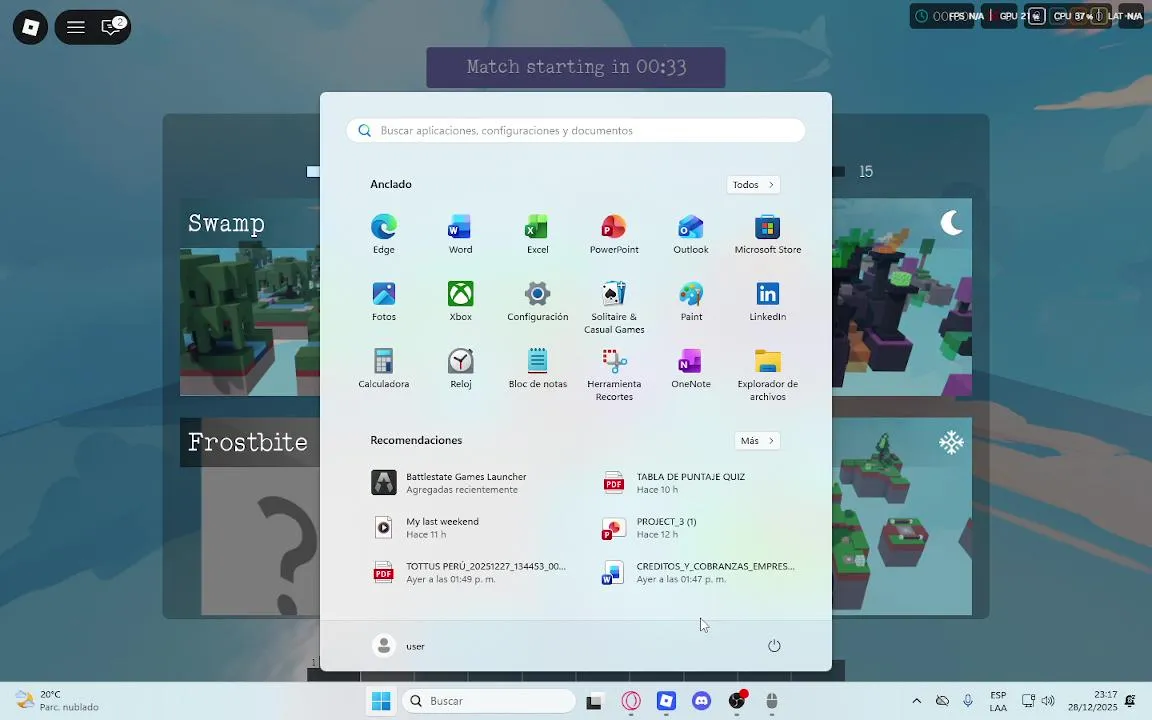This screenshot has height=720, width=1152.
Task: Vote for the Frostbite map
Action: click(x=250, y=516)
